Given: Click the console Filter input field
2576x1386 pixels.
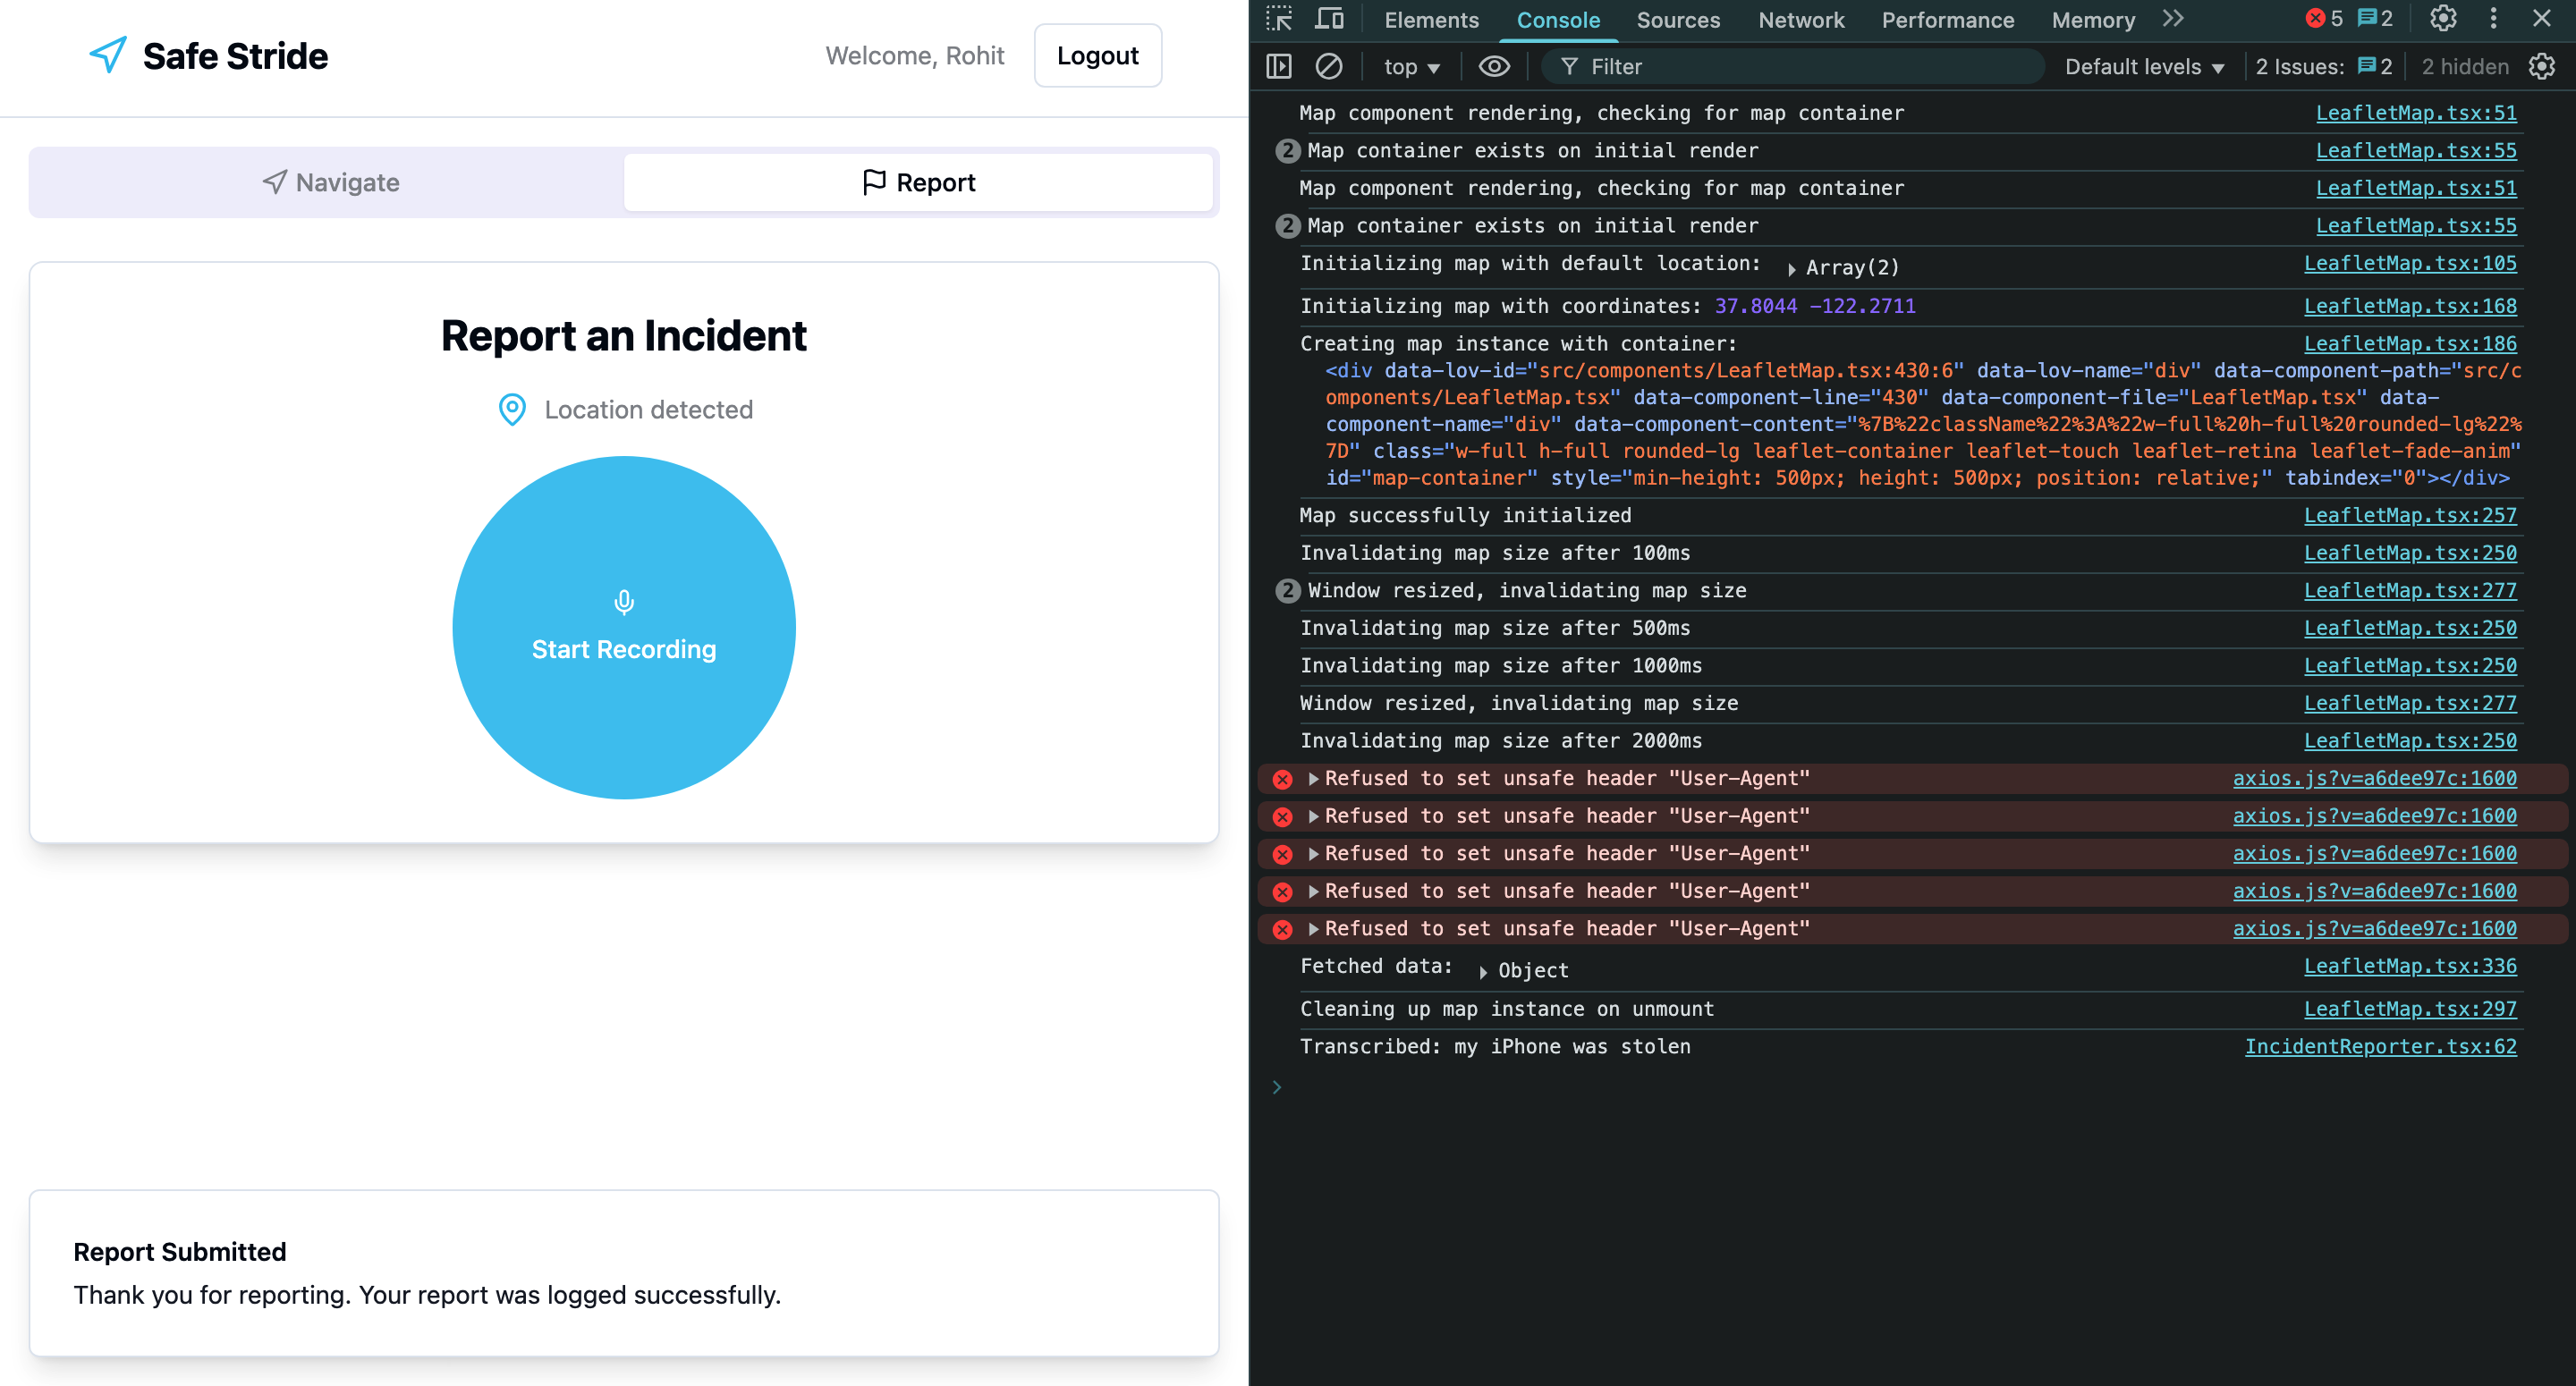Looking at the screenshot, I should pyautogui.click(x=1800, y=67).
